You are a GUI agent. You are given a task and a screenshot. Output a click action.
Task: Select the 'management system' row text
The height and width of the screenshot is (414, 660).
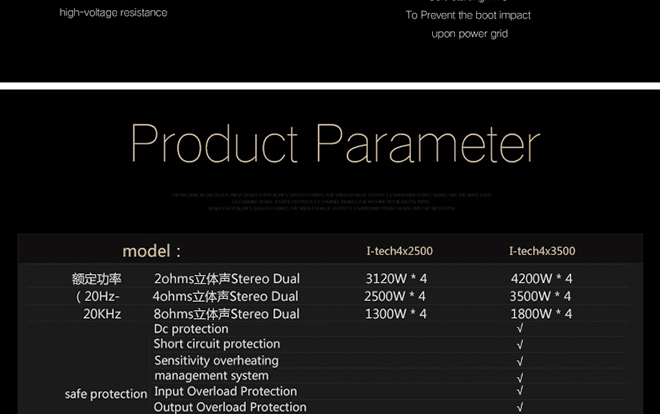pyautogui.click(x=211, y=375)
